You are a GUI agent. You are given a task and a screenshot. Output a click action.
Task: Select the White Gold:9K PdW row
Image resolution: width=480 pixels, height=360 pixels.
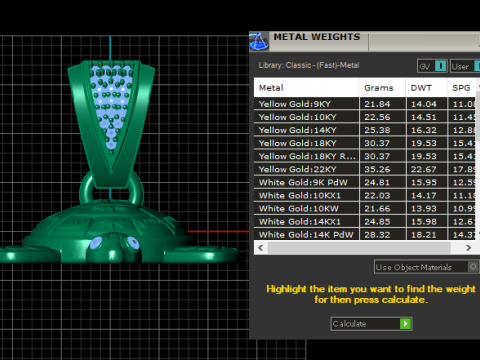[365, 182]
